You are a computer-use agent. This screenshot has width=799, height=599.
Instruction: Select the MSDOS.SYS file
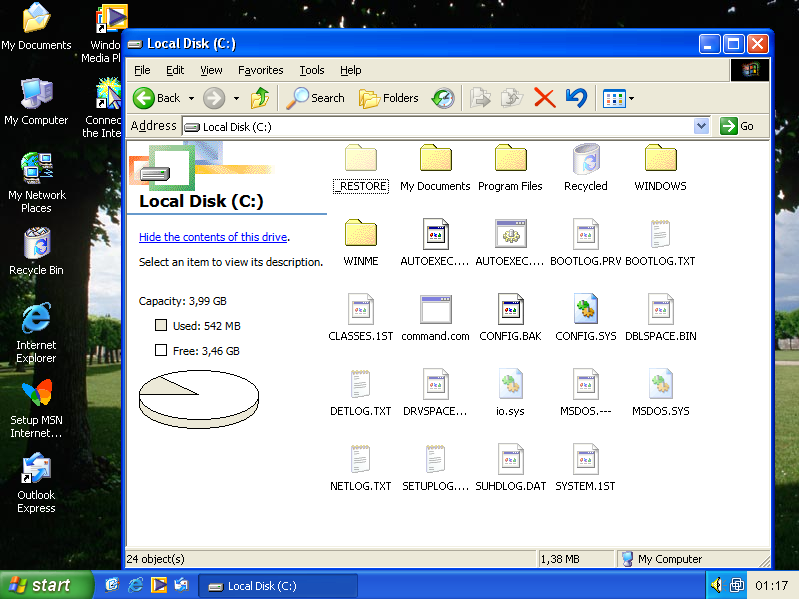(x=660, y=392)
